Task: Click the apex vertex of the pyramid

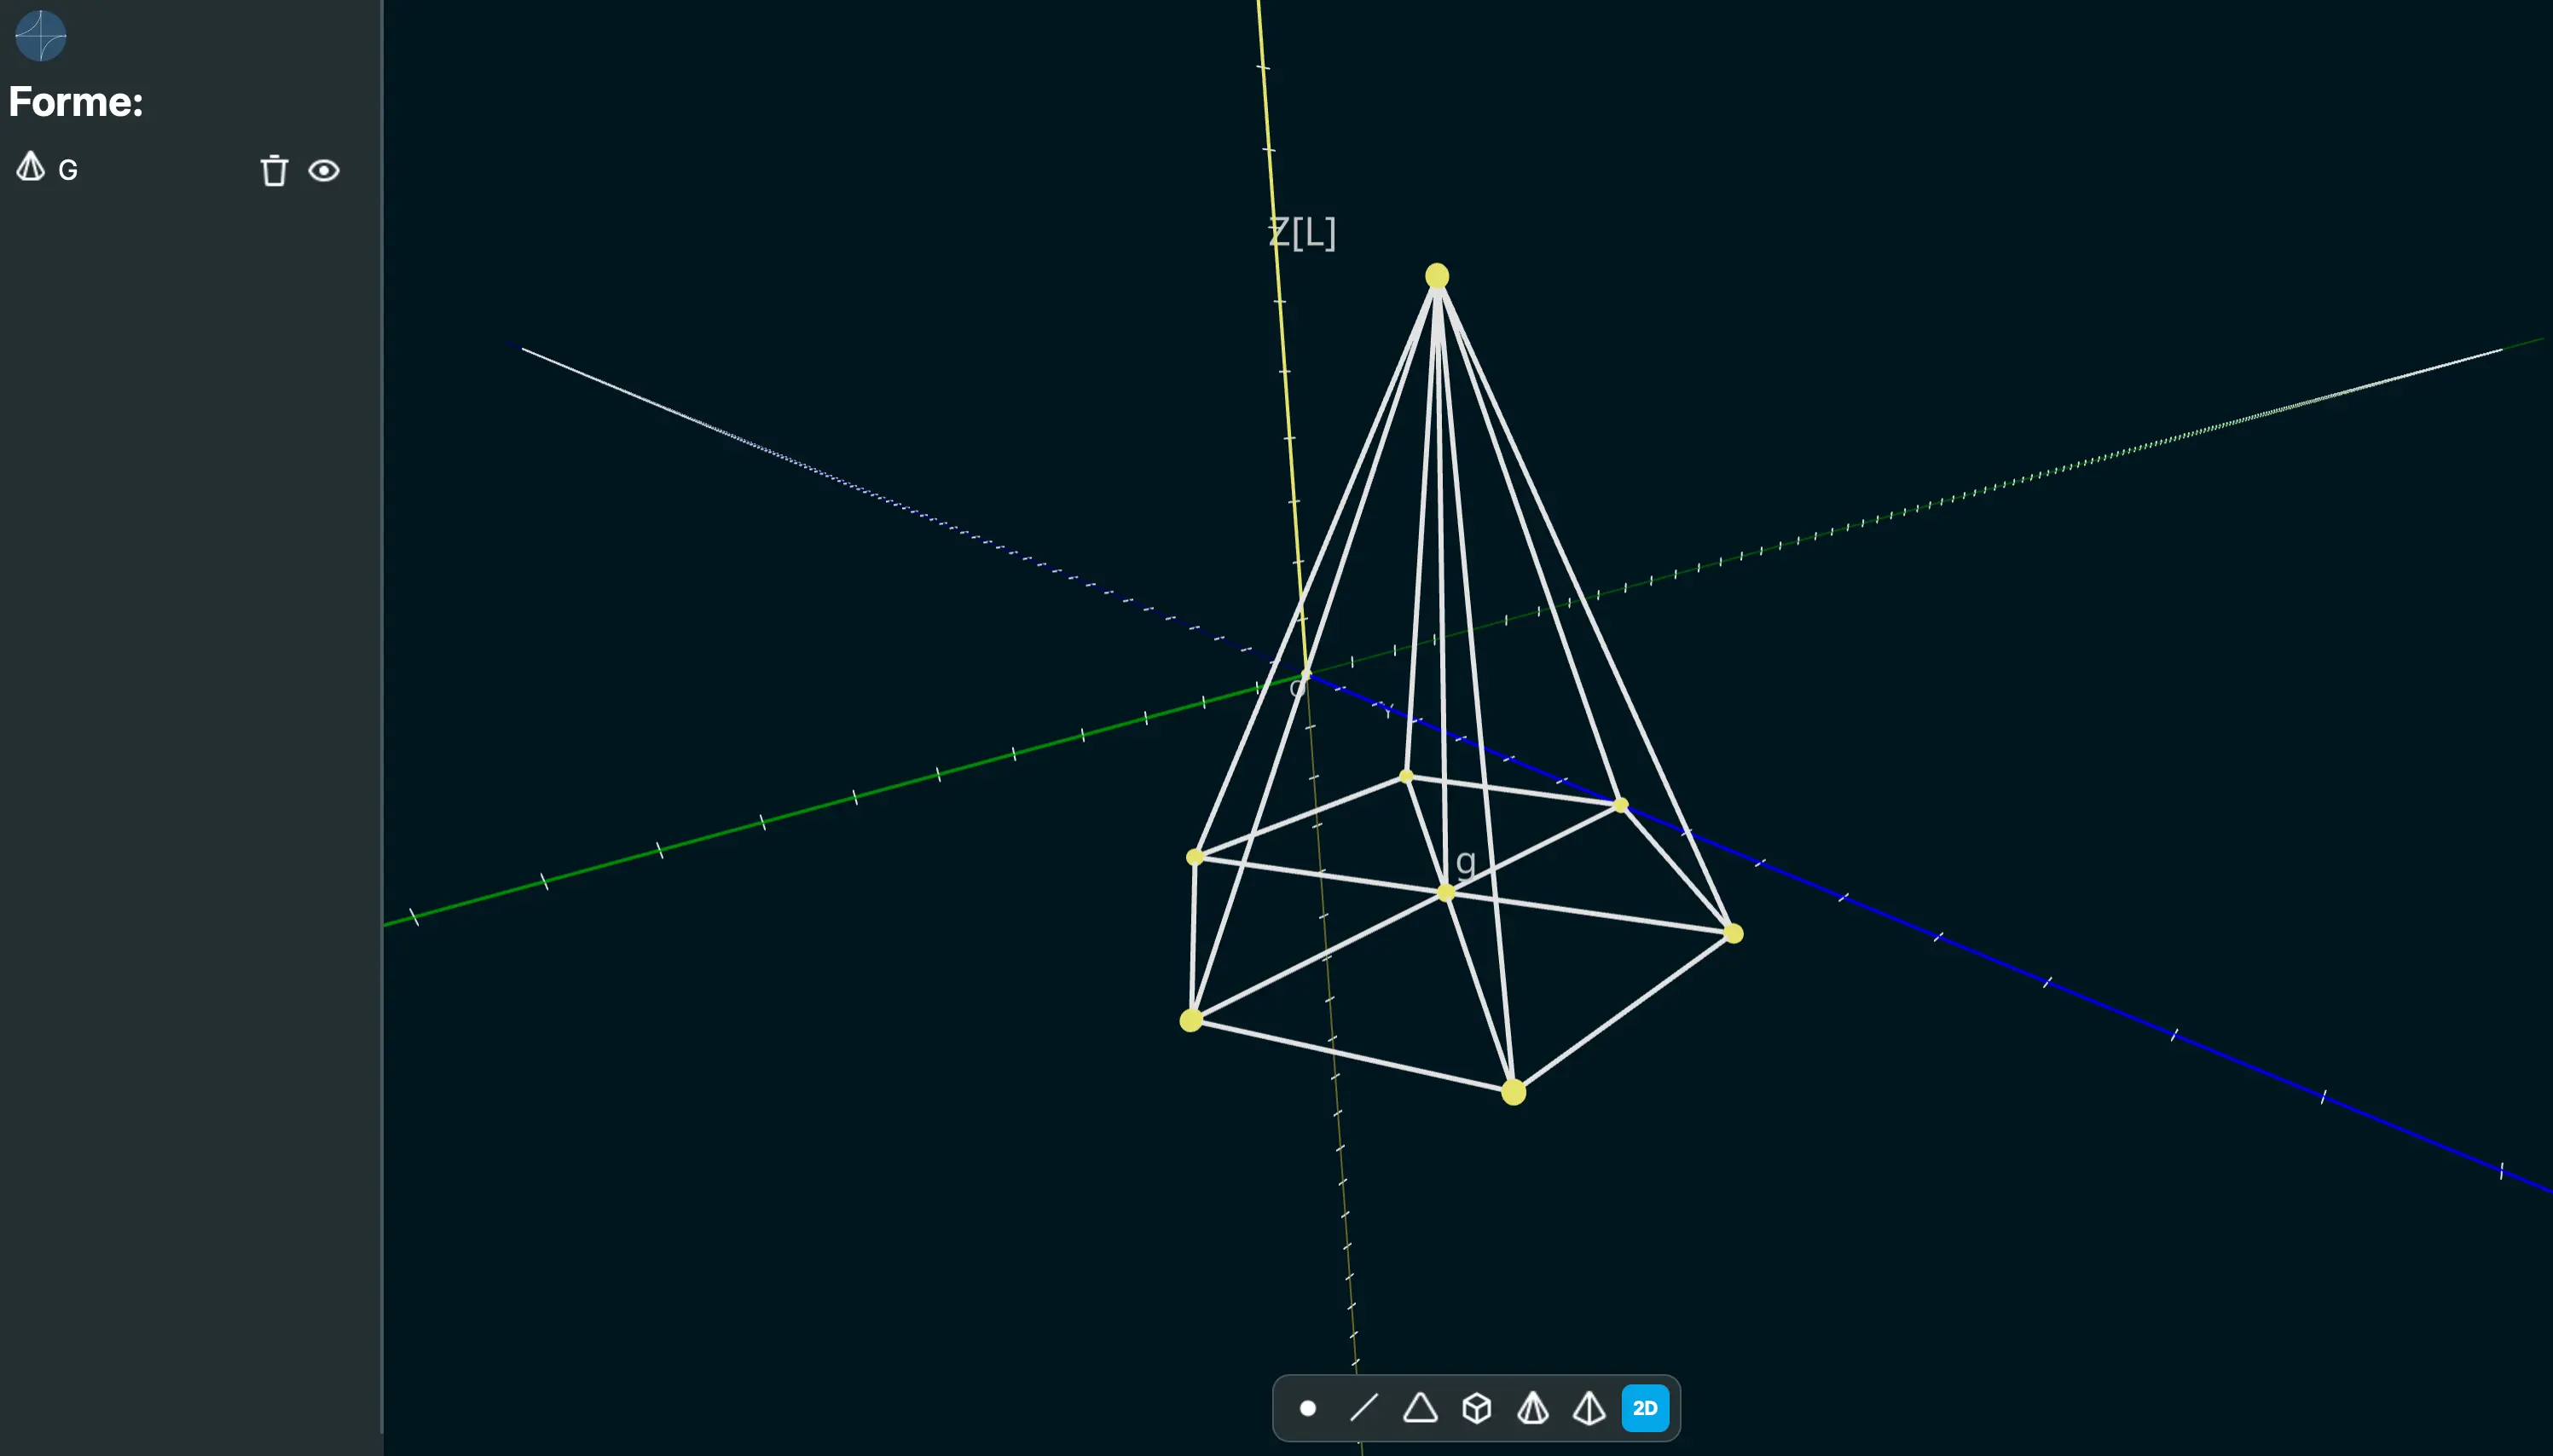Action: pos(1437,275)
